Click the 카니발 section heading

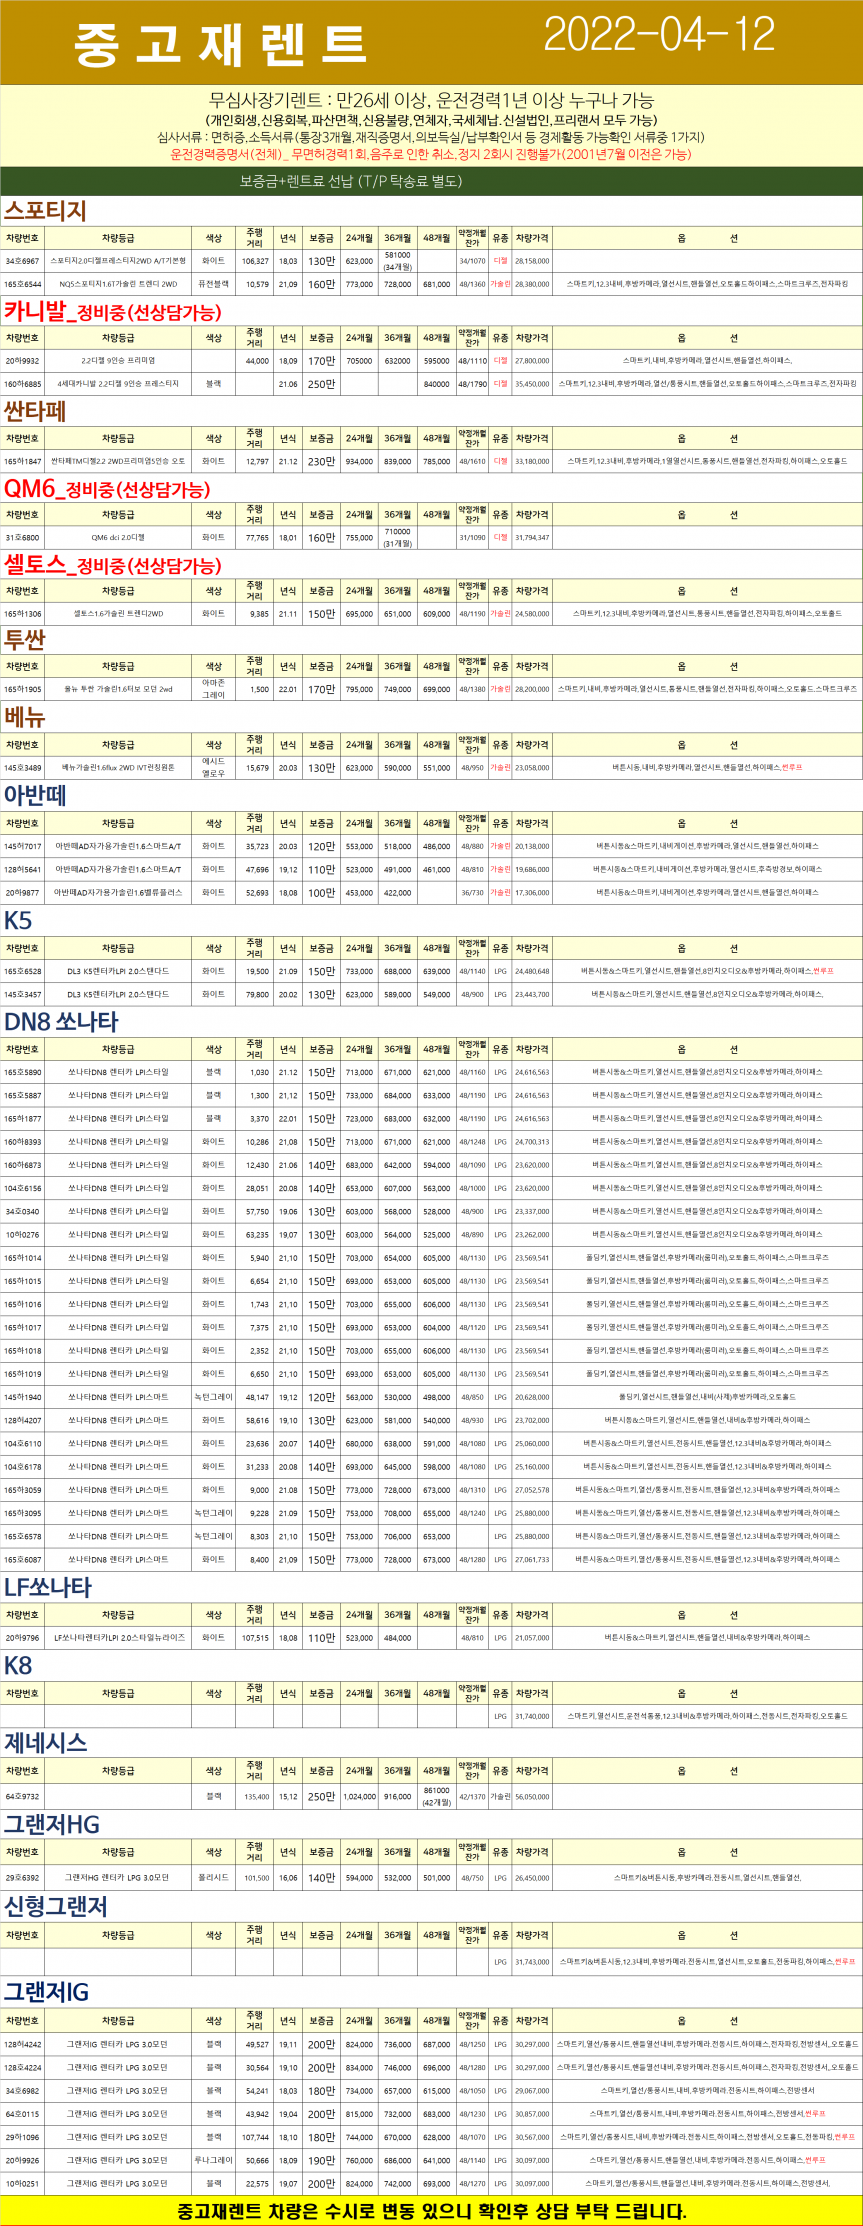(113, 311)
